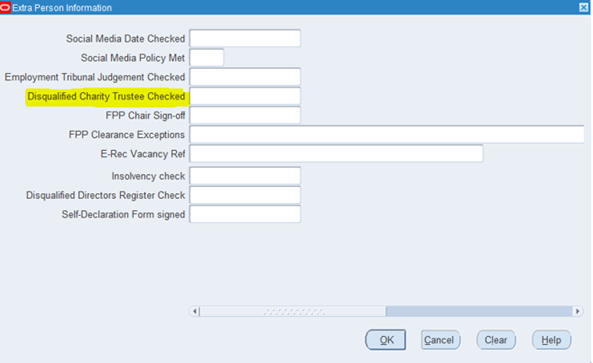Close the Extra Person Information window
The width and height of the screenshot is (593, 363).
coord(584,8)
